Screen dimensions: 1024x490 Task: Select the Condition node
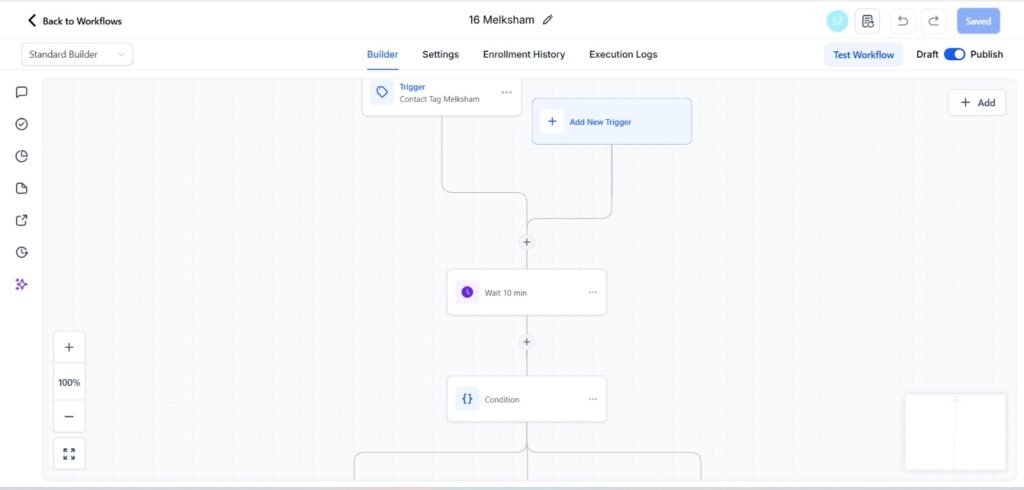[526, 399]
